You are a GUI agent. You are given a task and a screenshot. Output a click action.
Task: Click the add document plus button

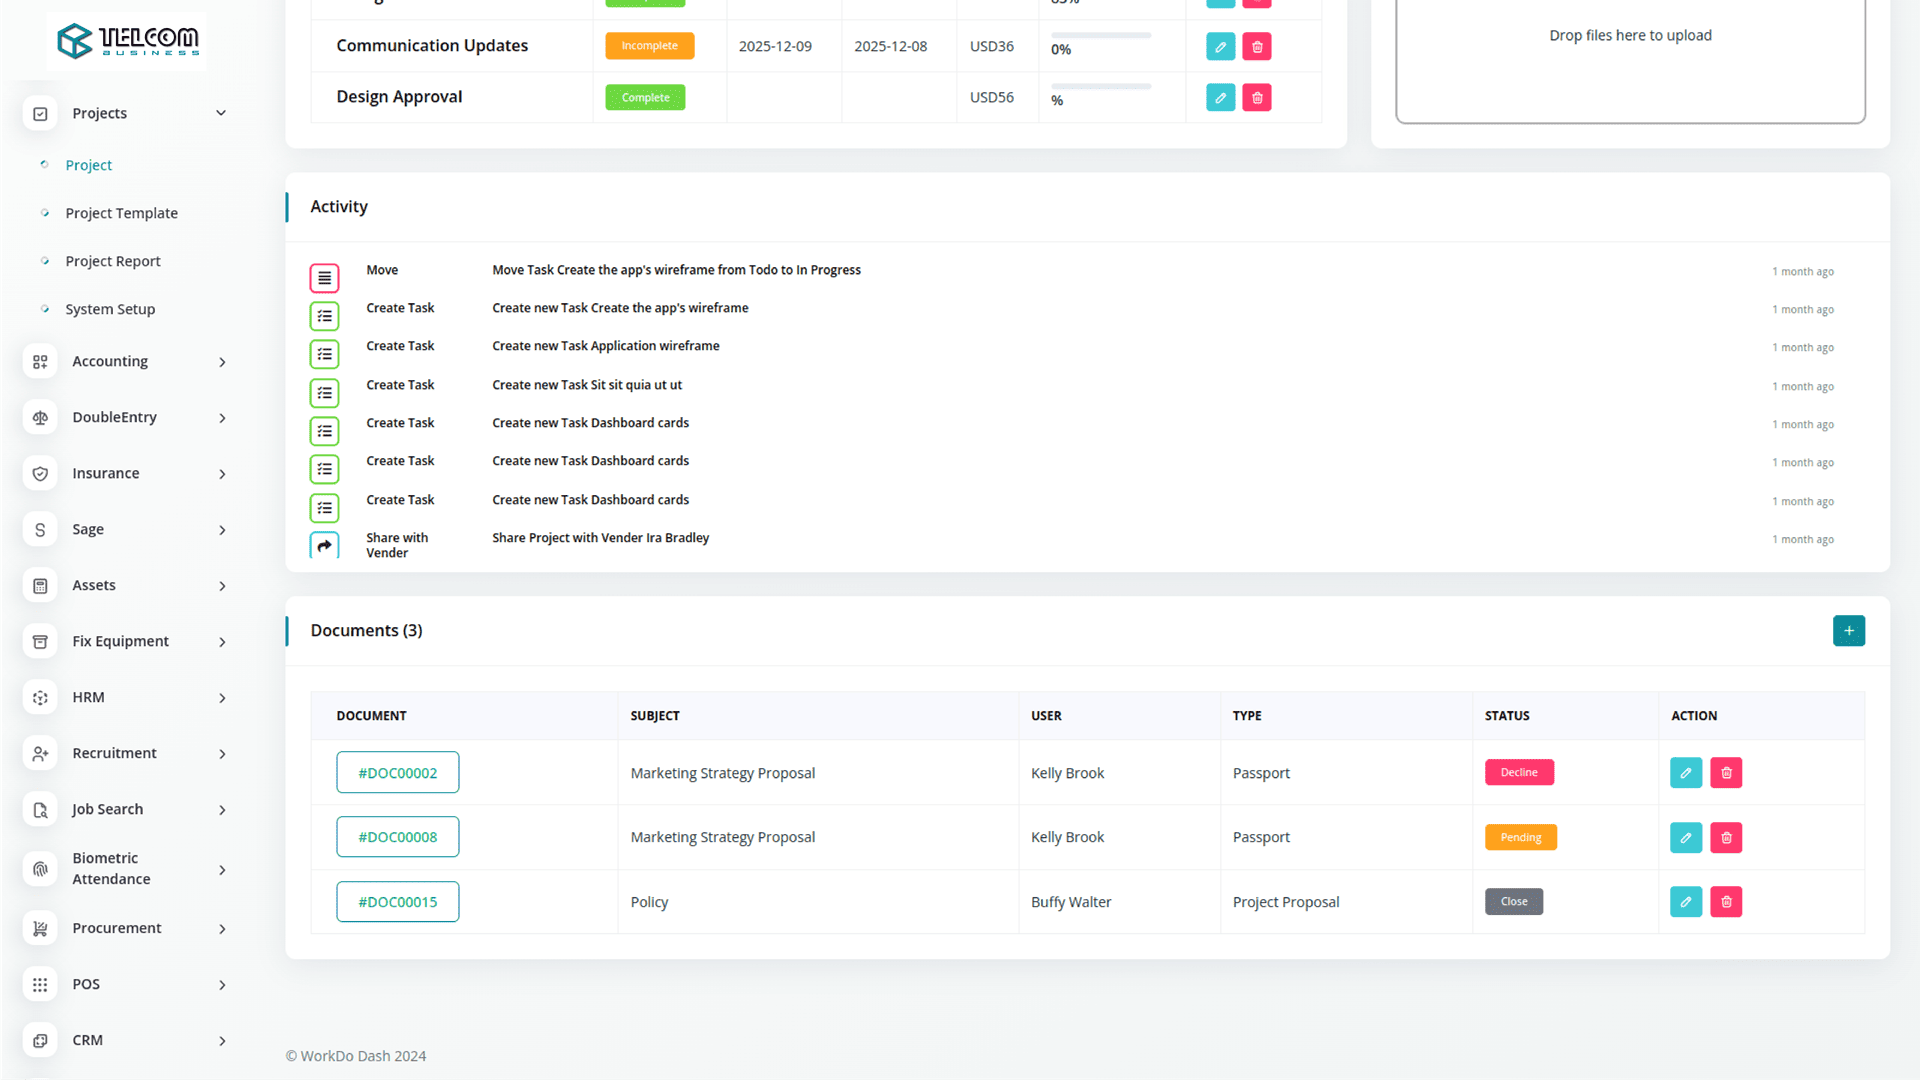coord(1848,631)
